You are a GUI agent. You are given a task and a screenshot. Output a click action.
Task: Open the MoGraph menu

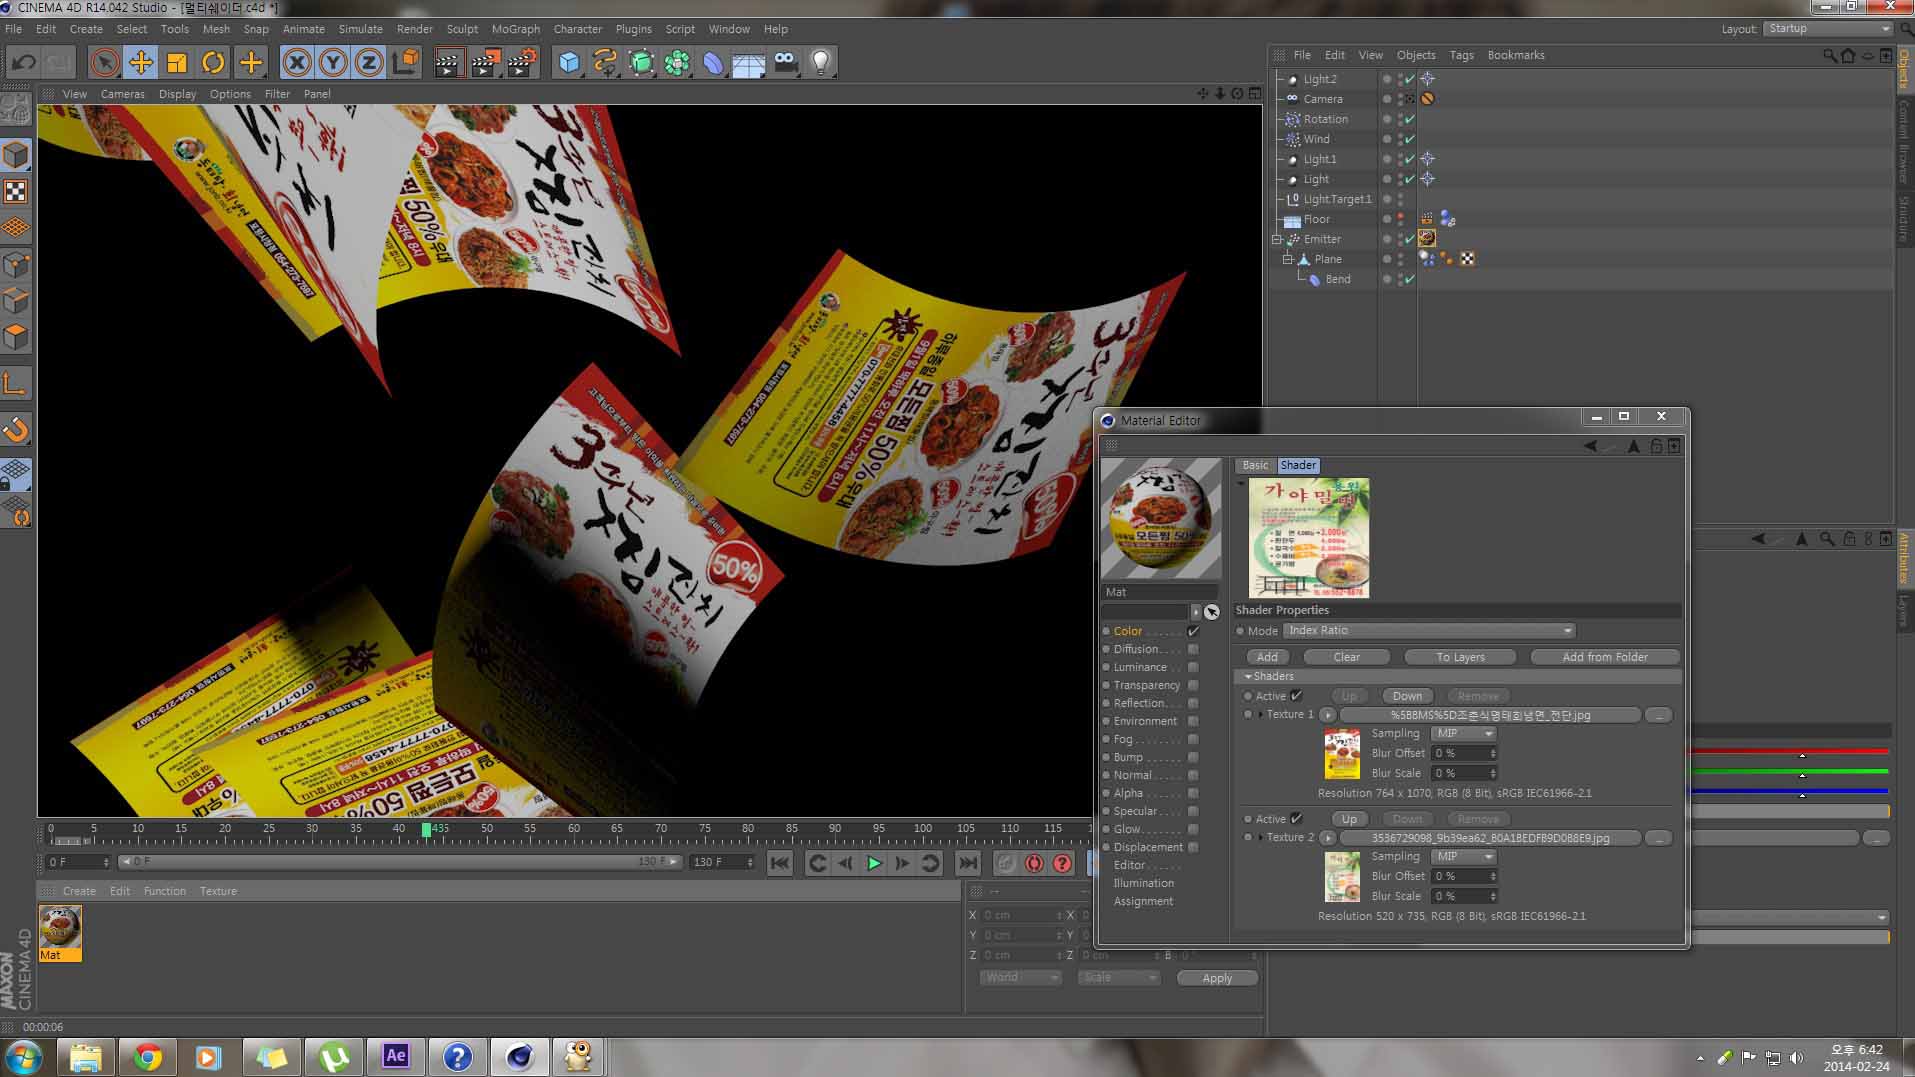point(516,29)
